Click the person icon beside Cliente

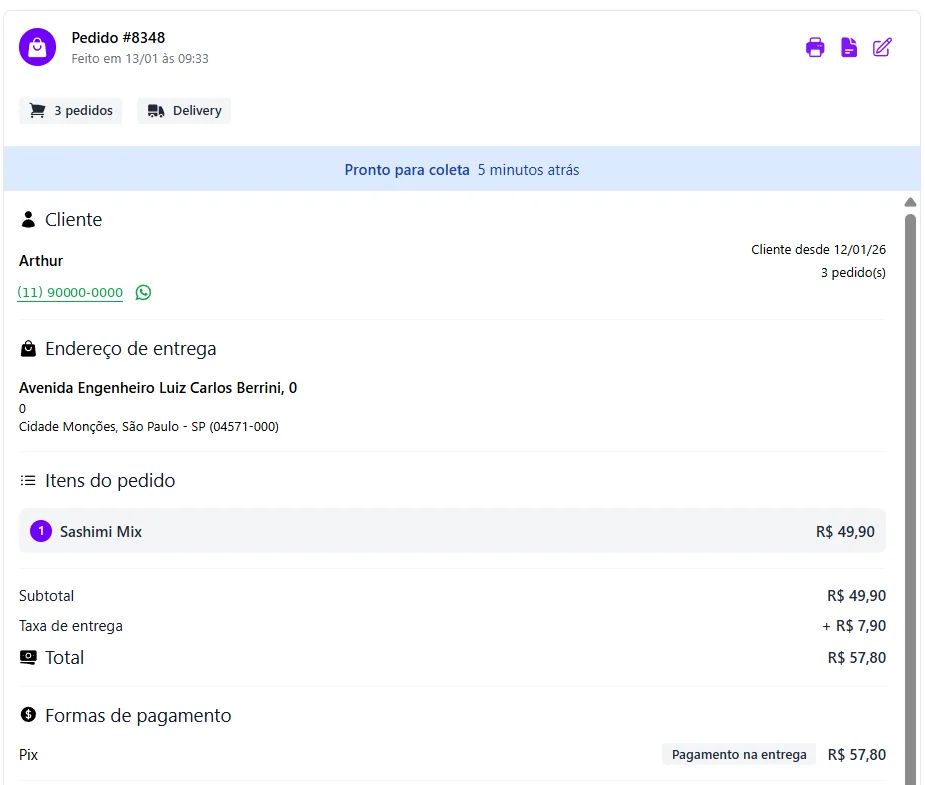(28, 219)
